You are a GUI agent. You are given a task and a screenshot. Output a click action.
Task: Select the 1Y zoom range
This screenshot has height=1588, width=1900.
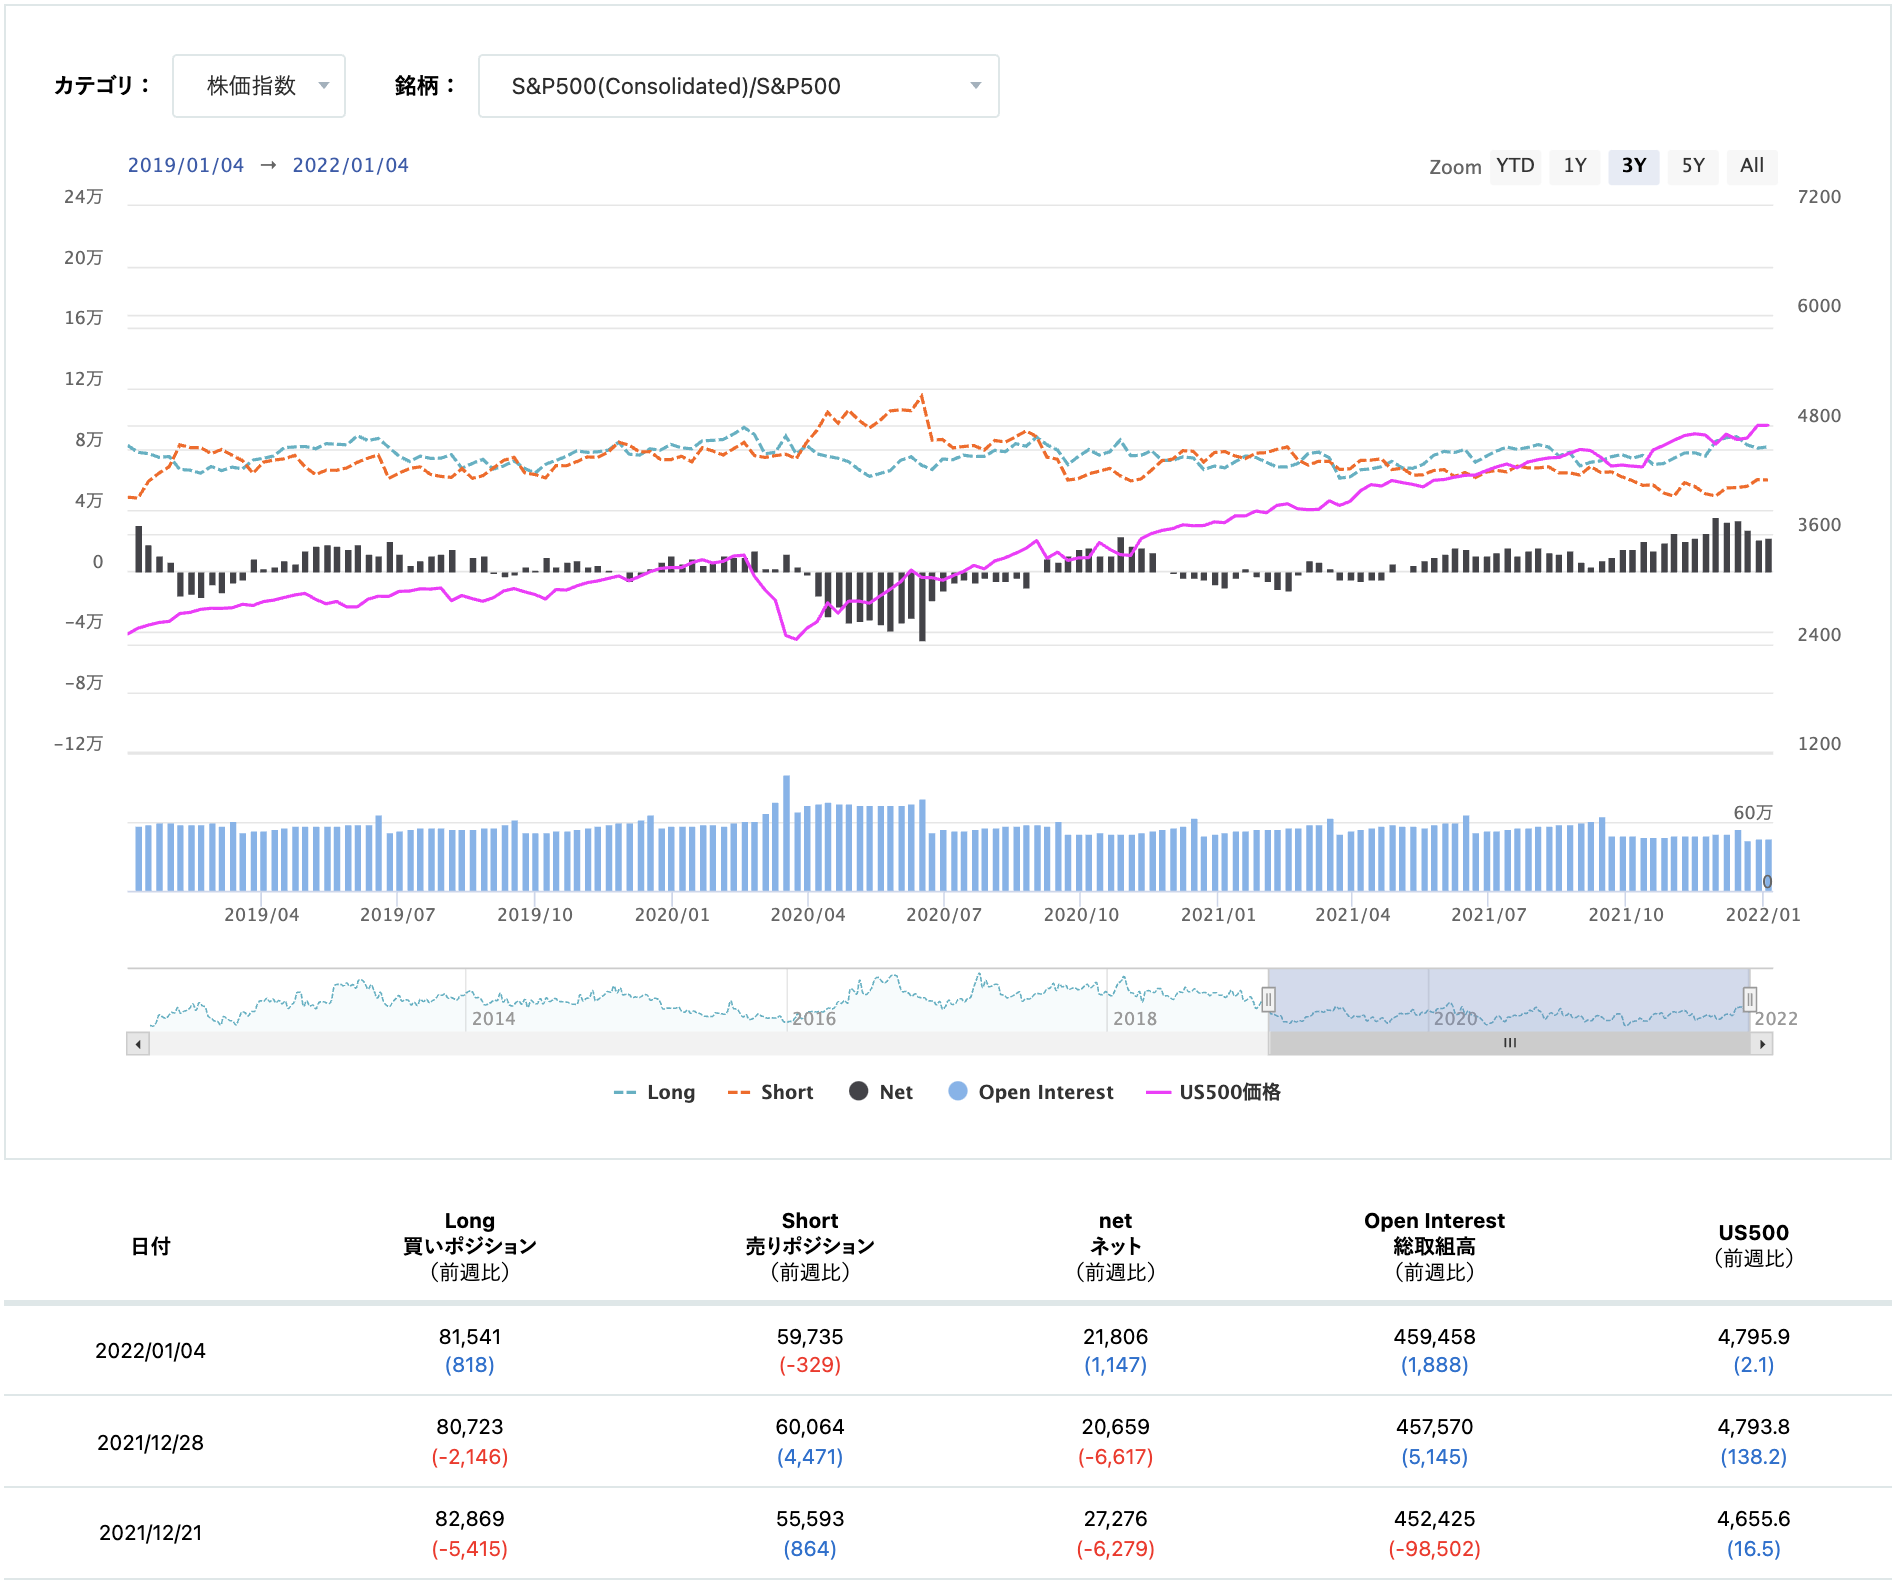point(1575,166)
